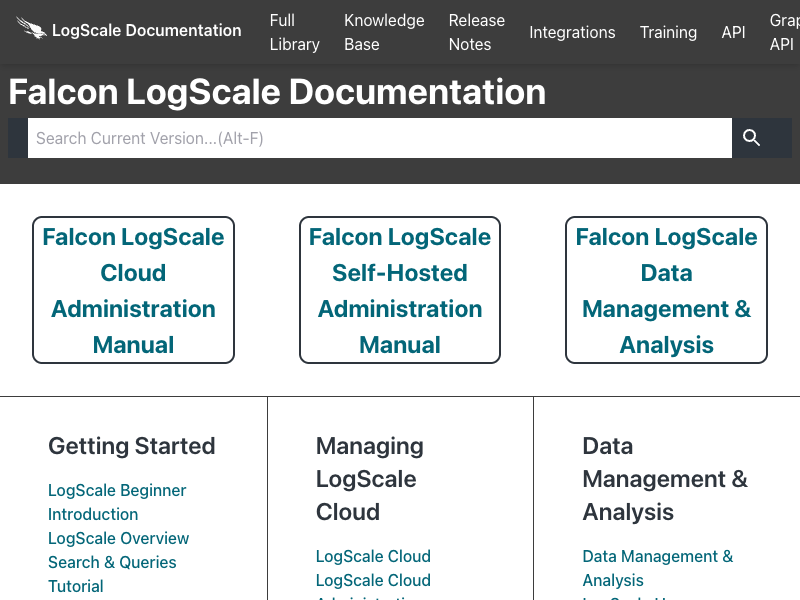
Task: Open the LogScale Documentation home link
Action: (x=146, y=31)
